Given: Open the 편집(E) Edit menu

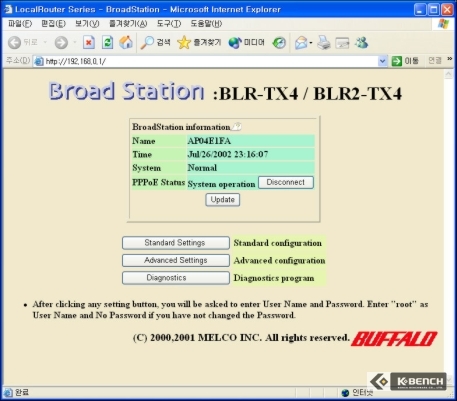Looking at the screenshot, I should (53, 24).
